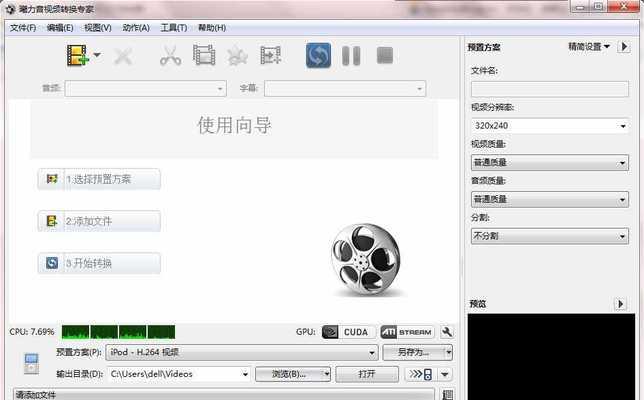Click the log icon beside status bar

tap(448, 395)
